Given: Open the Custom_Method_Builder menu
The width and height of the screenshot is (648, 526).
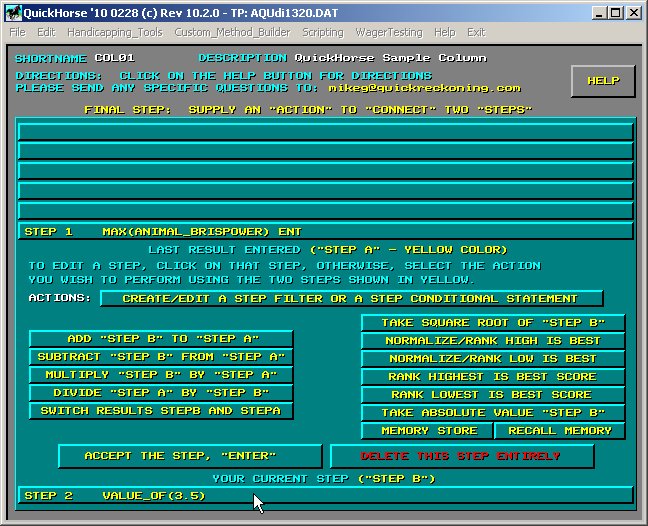Looking at the screenshot, I should click(232, 32).
